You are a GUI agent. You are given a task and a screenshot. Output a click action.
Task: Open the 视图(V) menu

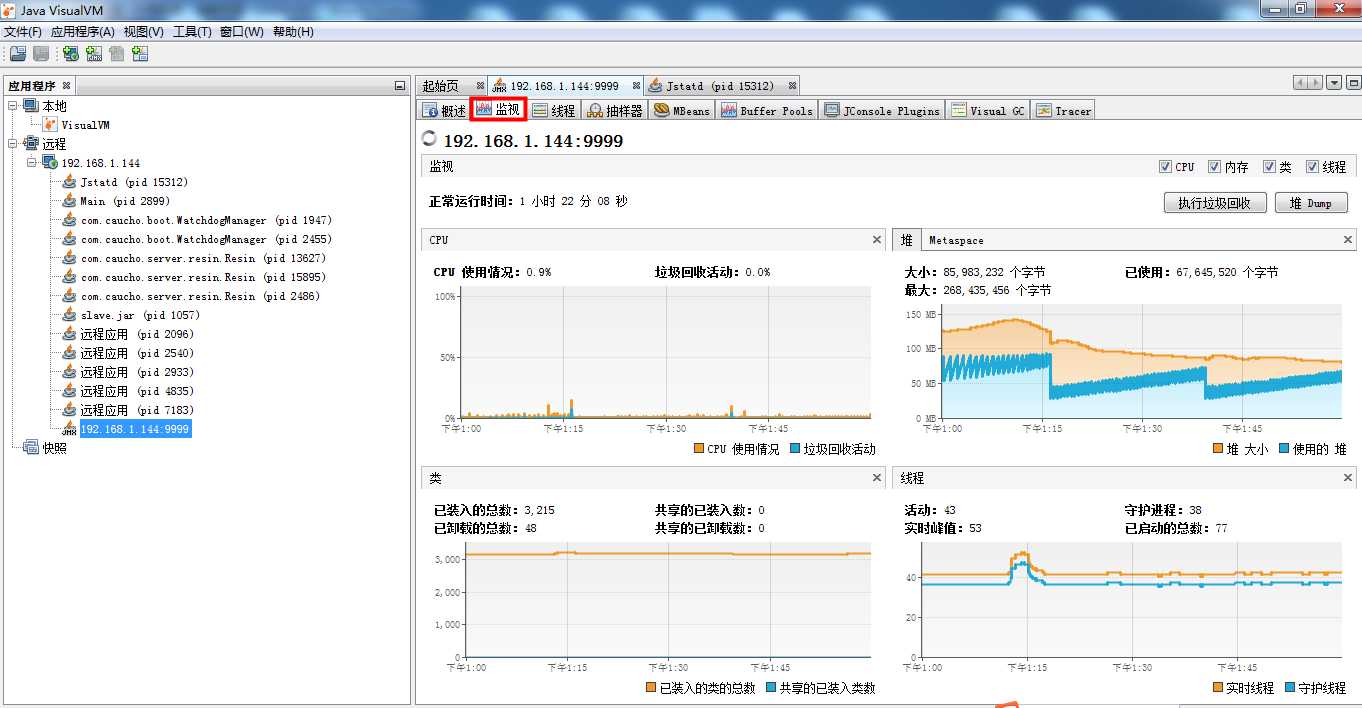pyautogui.click(x=145, y=32)
